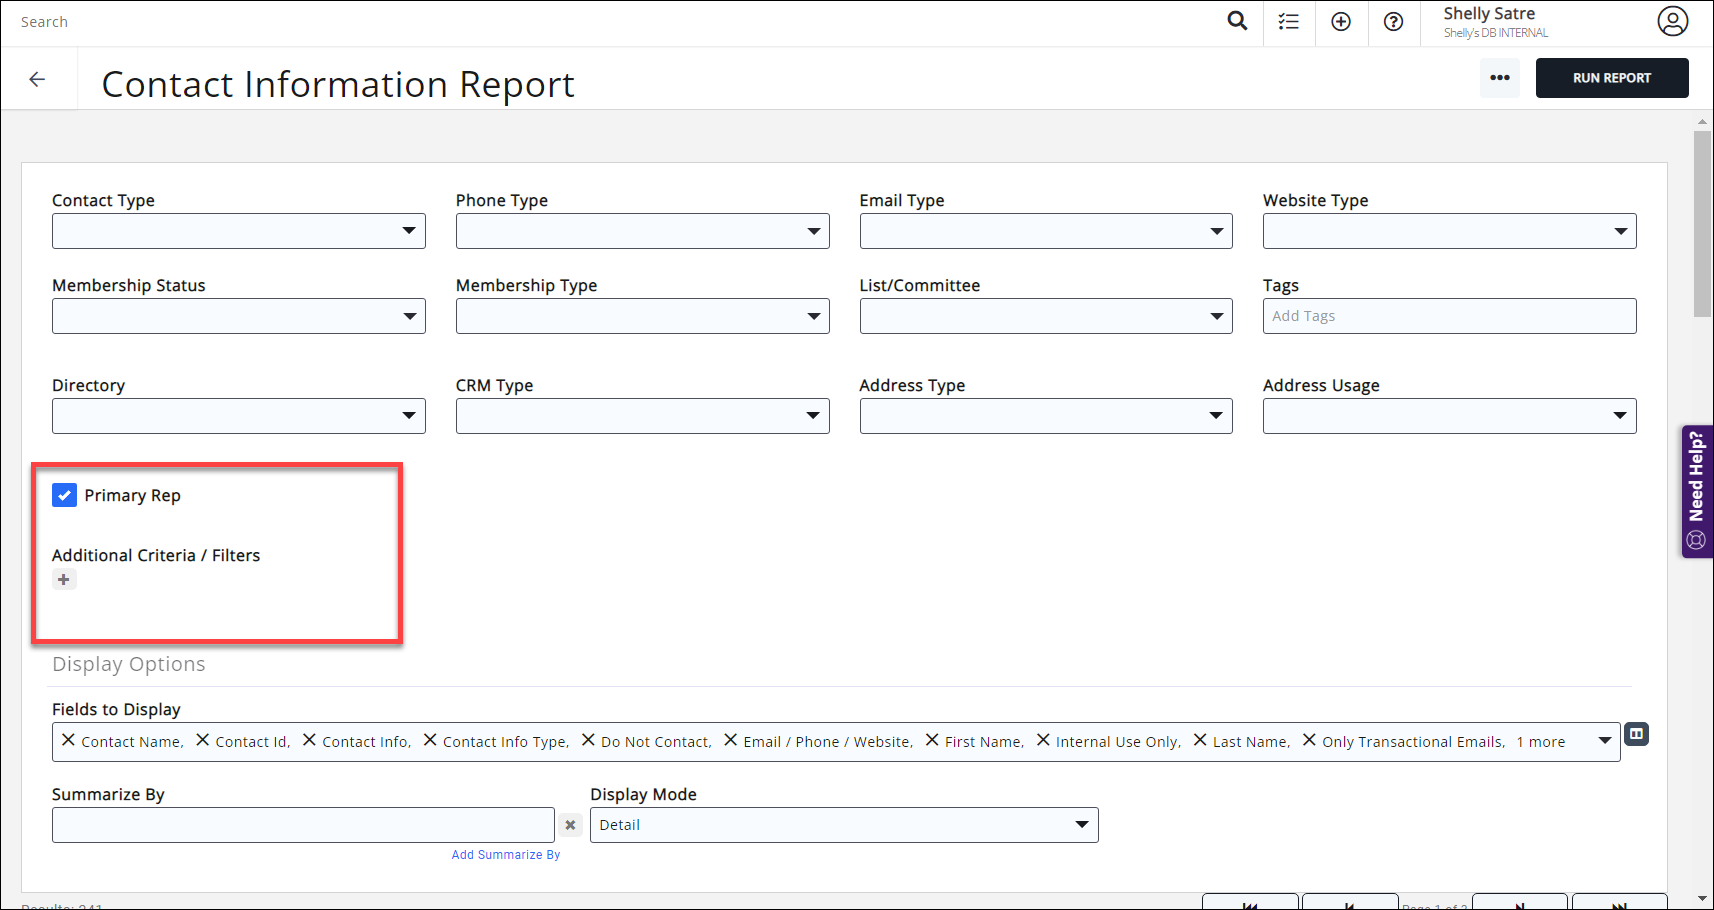Click the Add Summarize By link

(505, 855)
